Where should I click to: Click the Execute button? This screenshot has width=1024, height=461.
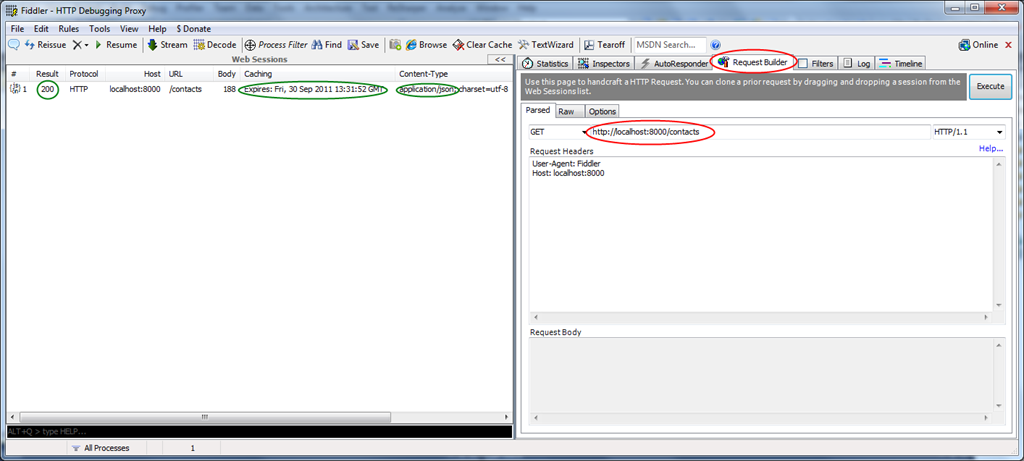(x=990, y=87)
